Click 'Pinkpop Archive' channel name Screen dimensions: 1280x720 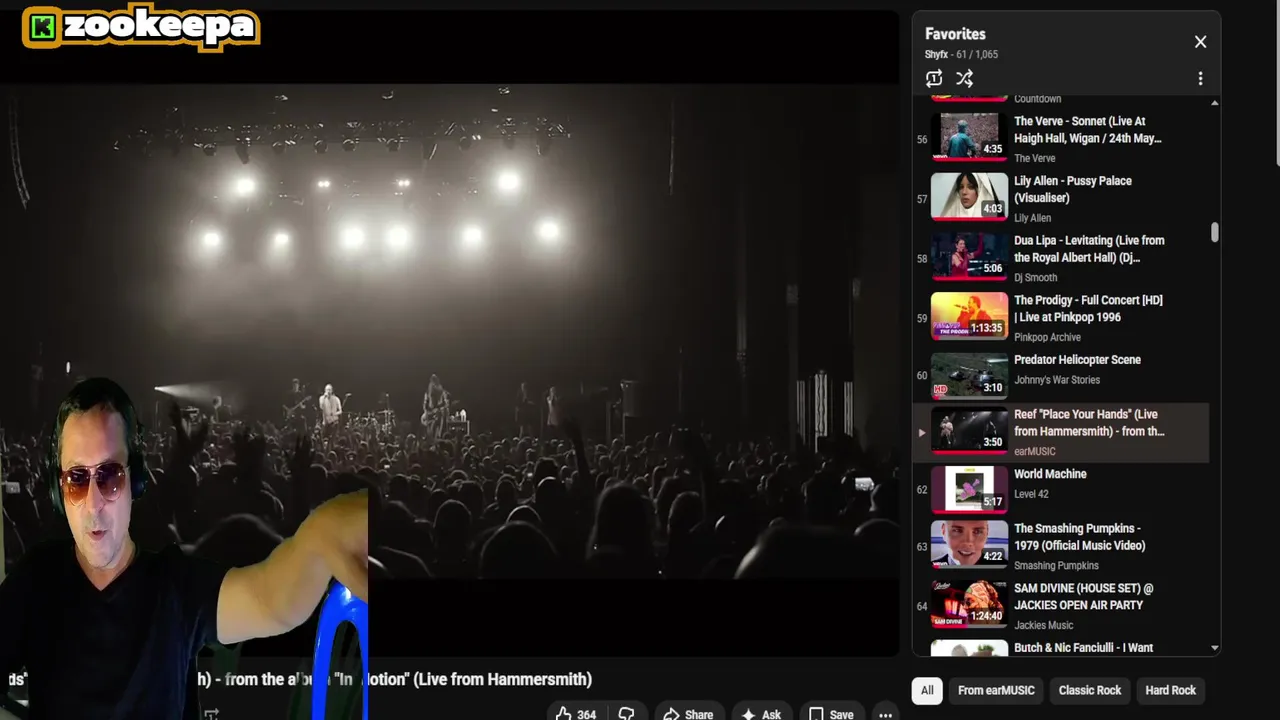(1047, 337)
